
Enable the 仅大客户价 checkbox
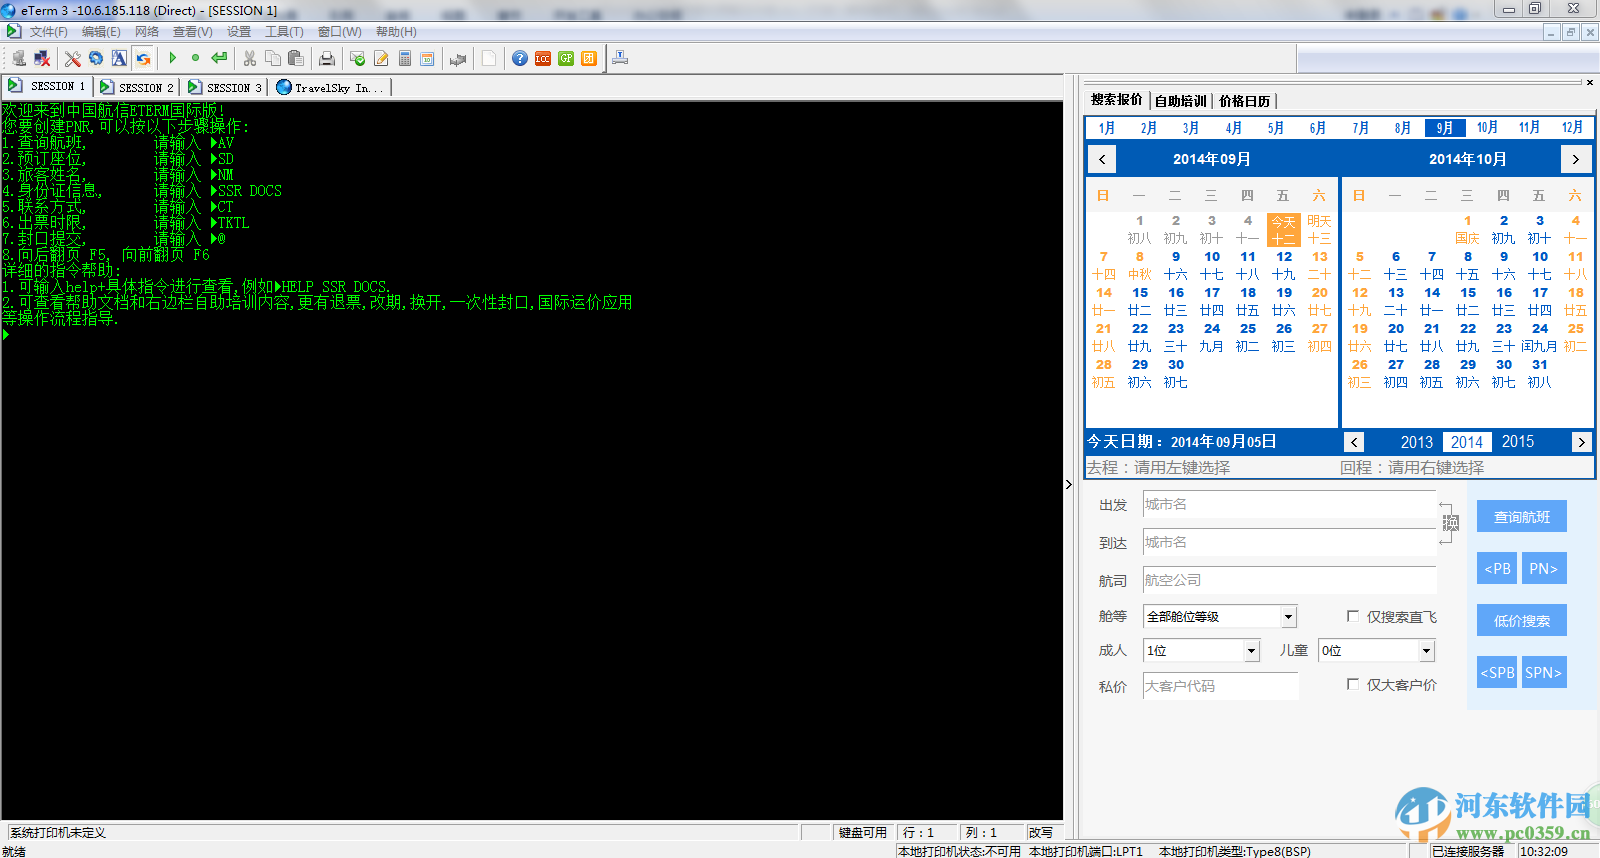click(x=1353, y=684)
